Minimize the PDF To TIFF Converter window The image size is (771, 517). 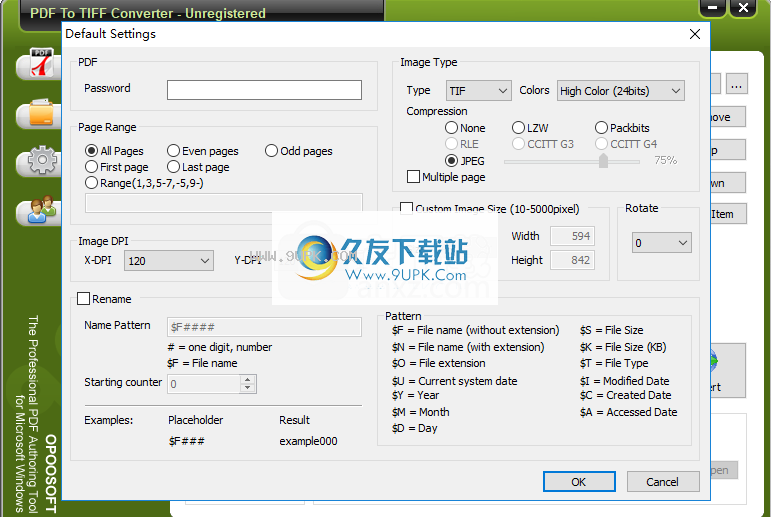(712, 8)
